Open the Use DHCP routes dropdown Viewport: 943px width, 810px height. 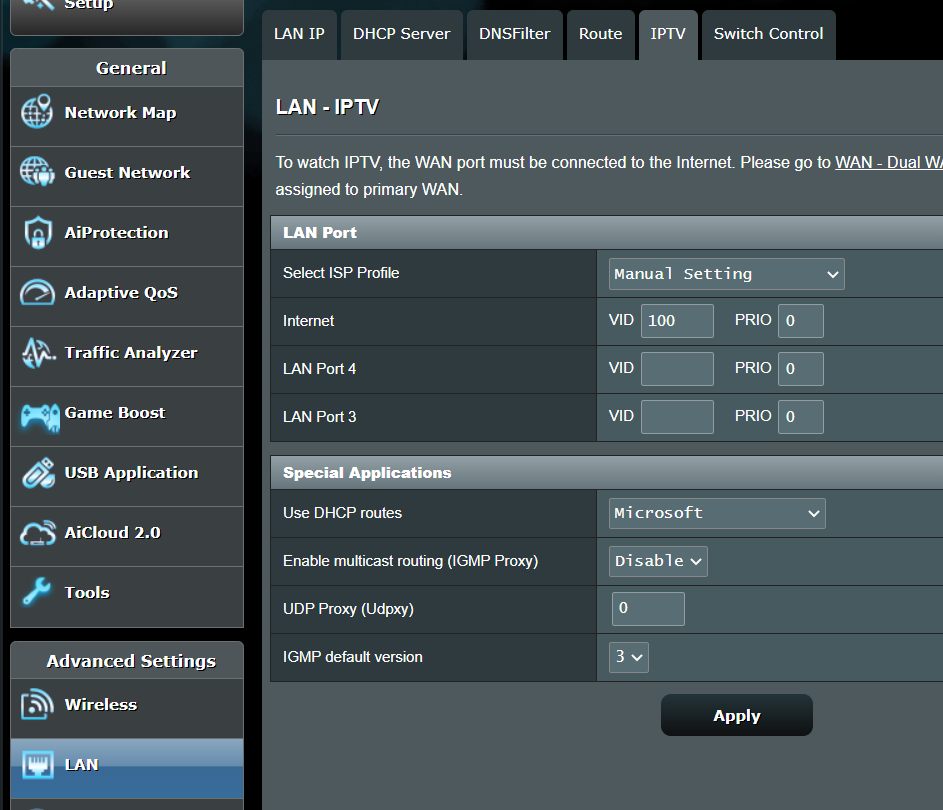coord(717,514)
